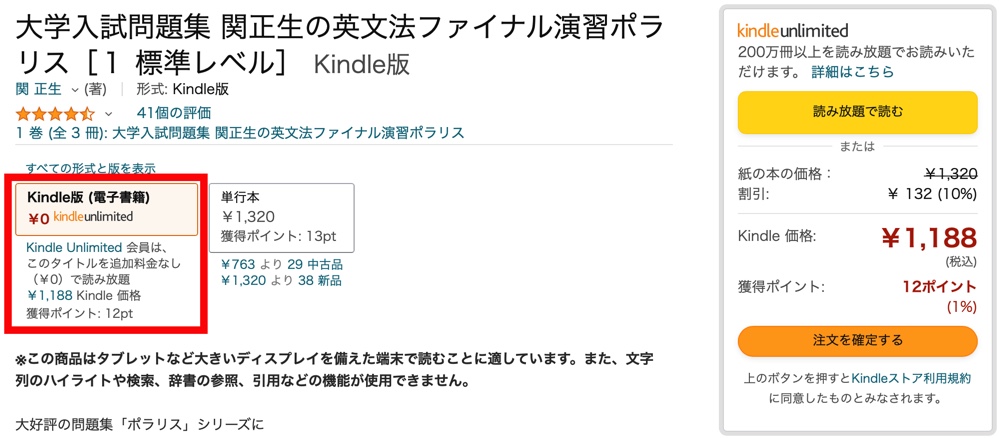Show all formats via すべての形式と版を表示
Viewport: 999px width, 438px height.
90,168
